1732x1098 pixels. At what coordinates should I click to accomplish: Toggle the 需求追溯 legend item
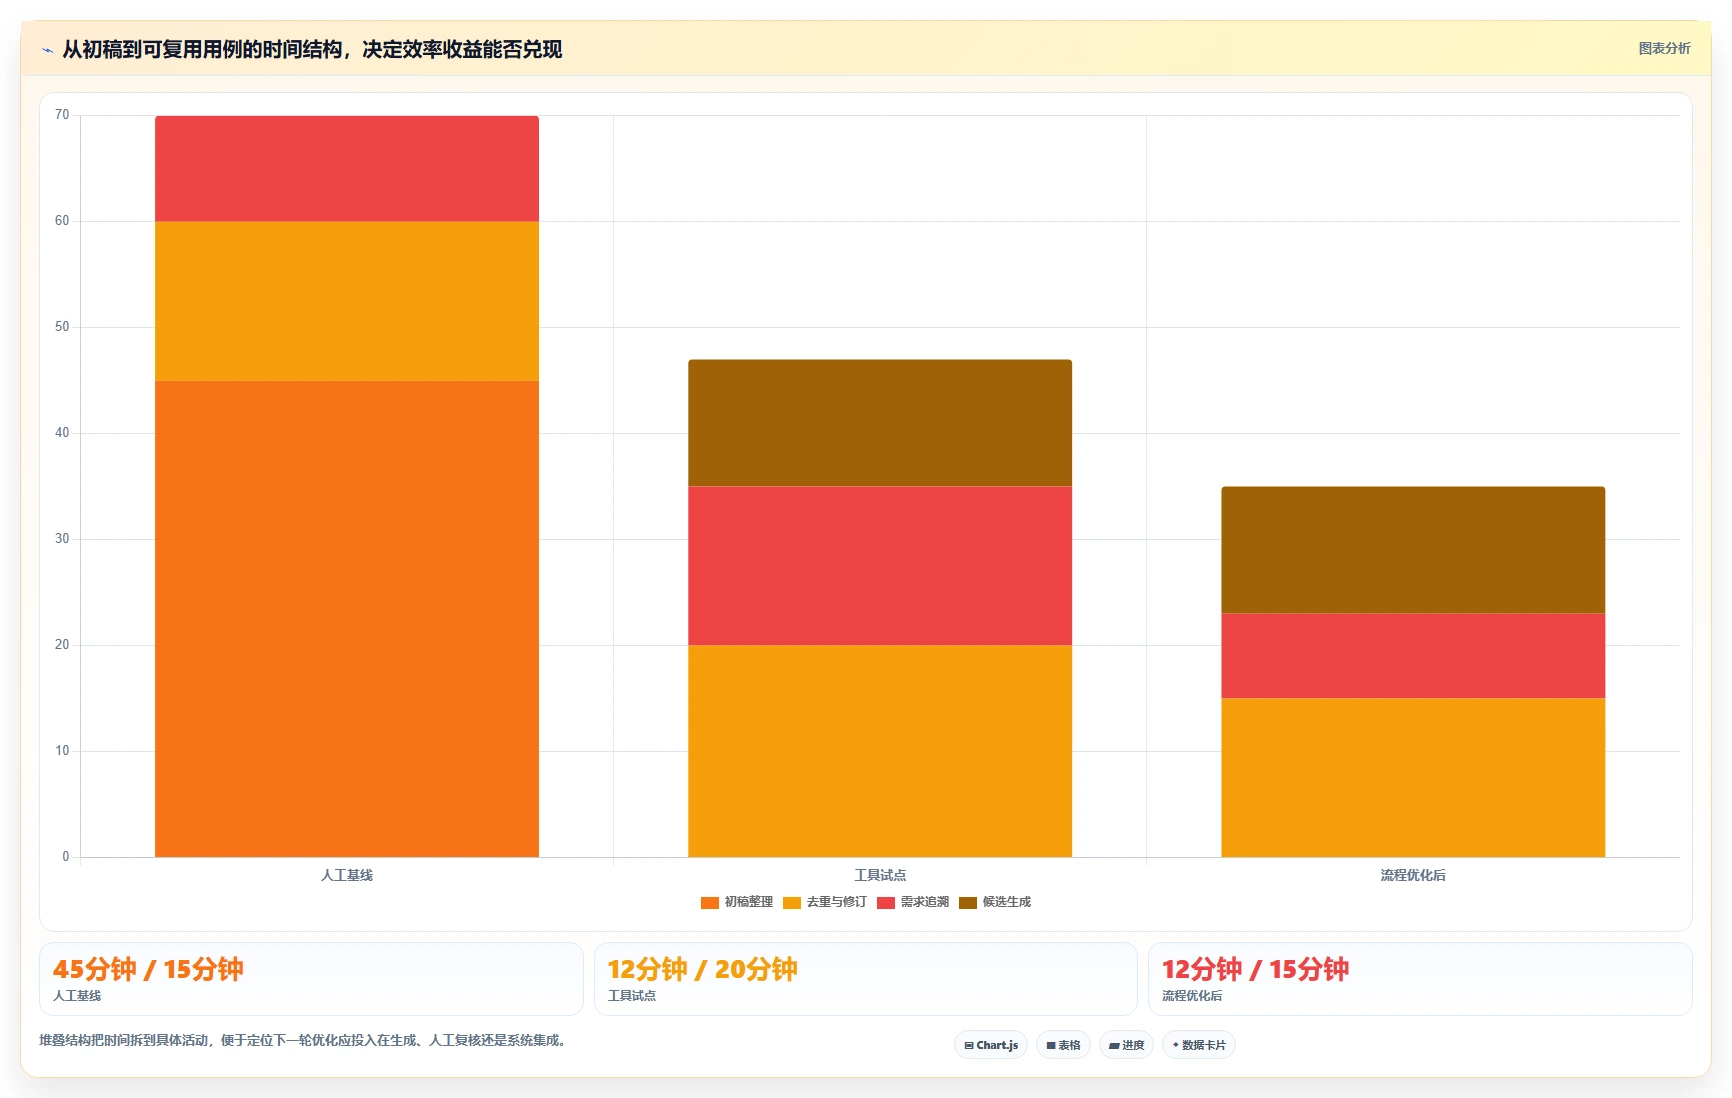tap(913, 902)
